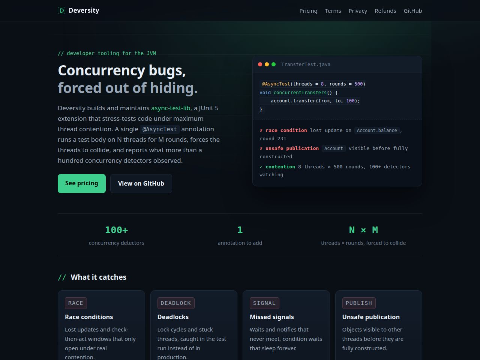Click the View on GitHub button
480x360 pixels.
[x=141, y=183]
